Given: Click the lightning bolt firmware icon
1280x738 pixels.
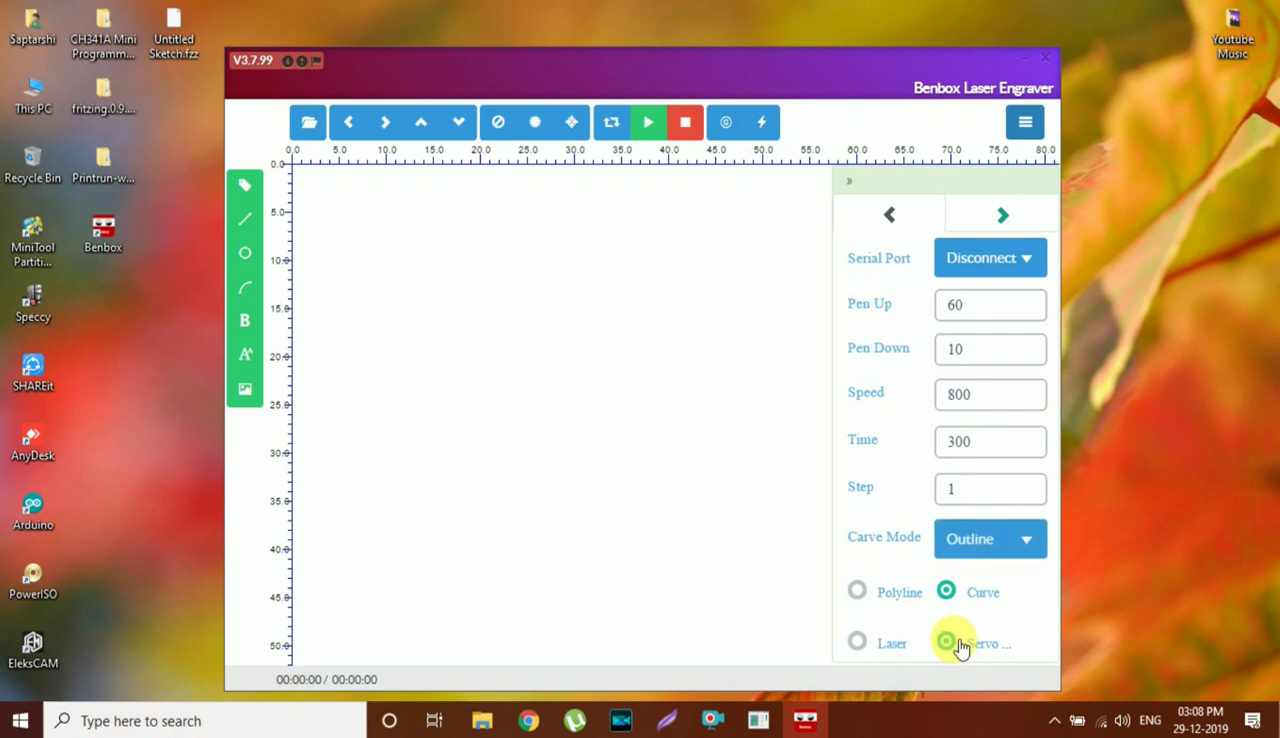Looking at the screenshot, I should [762, 122].
